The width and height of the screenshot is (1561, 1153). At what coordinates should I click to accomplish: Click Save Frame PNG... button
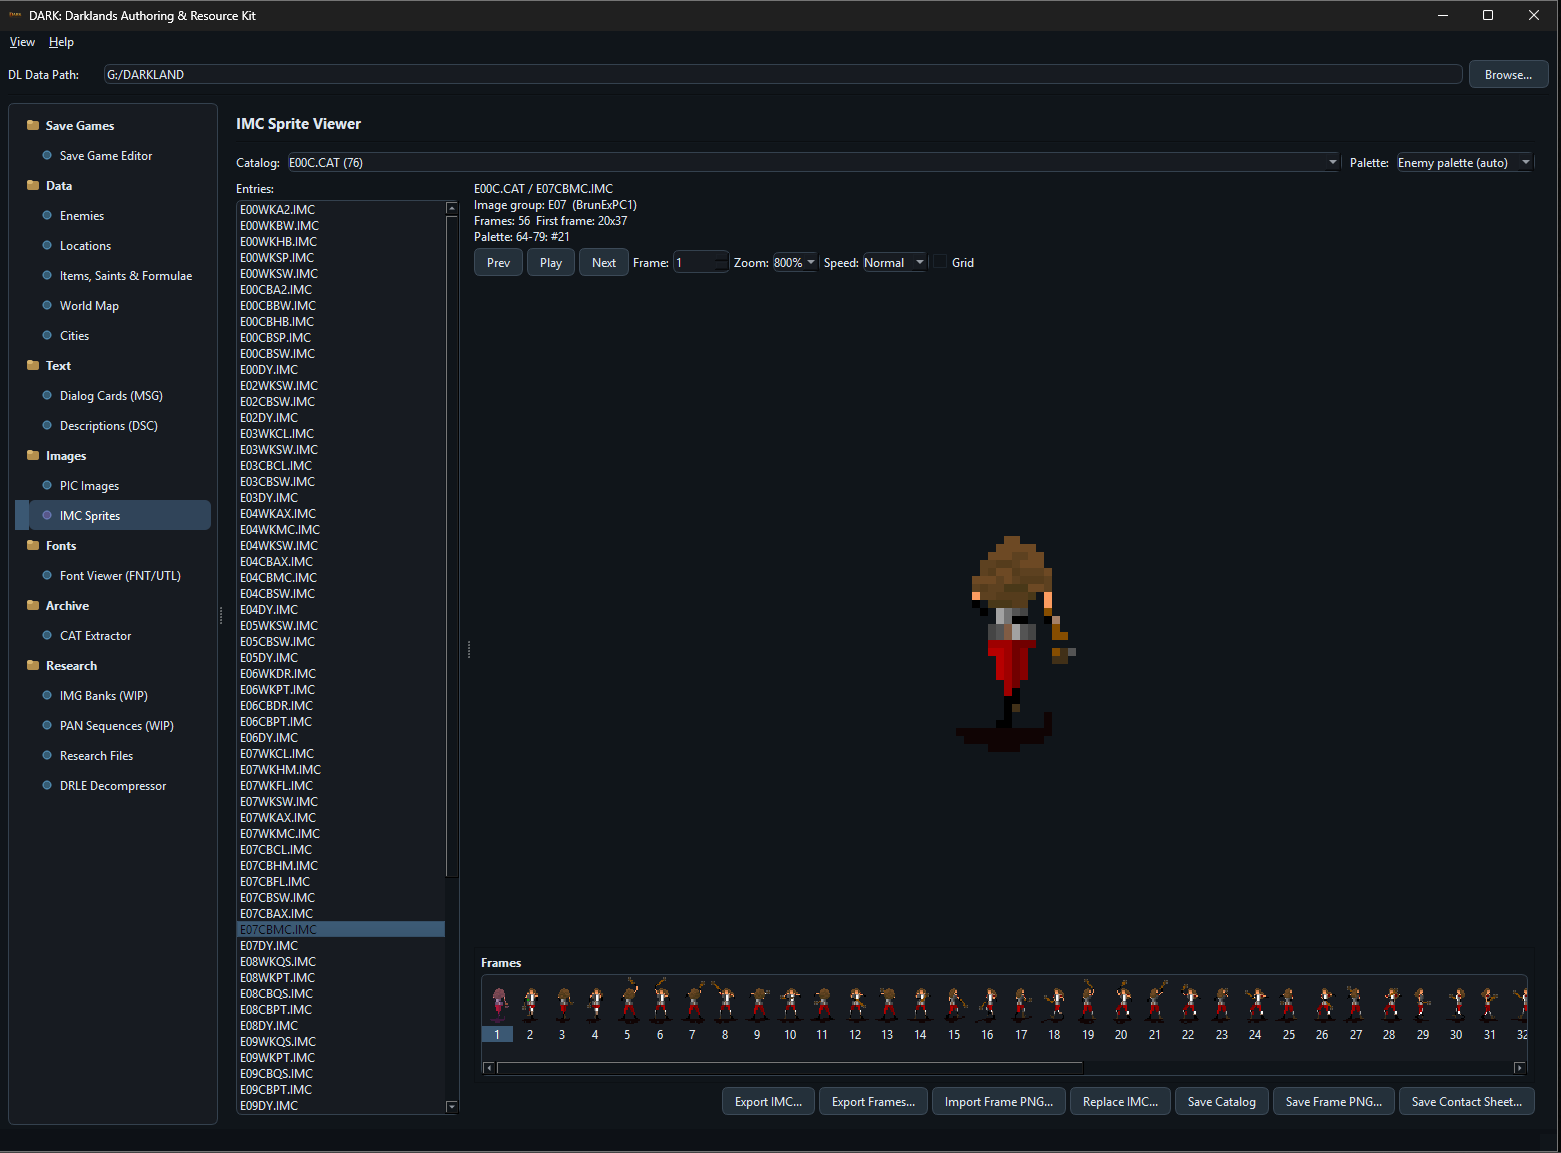[1334, 1102]
